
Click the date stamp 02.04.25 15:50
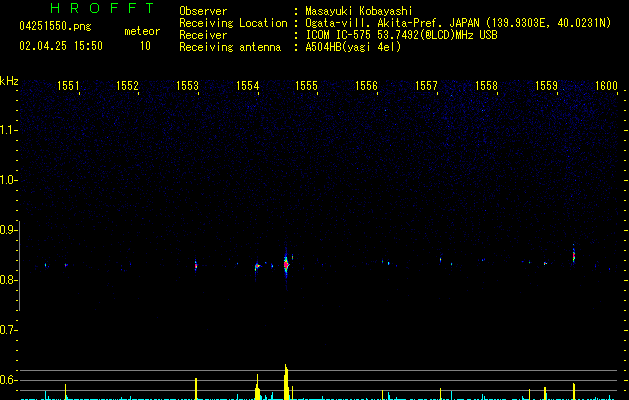coord(61,46)
